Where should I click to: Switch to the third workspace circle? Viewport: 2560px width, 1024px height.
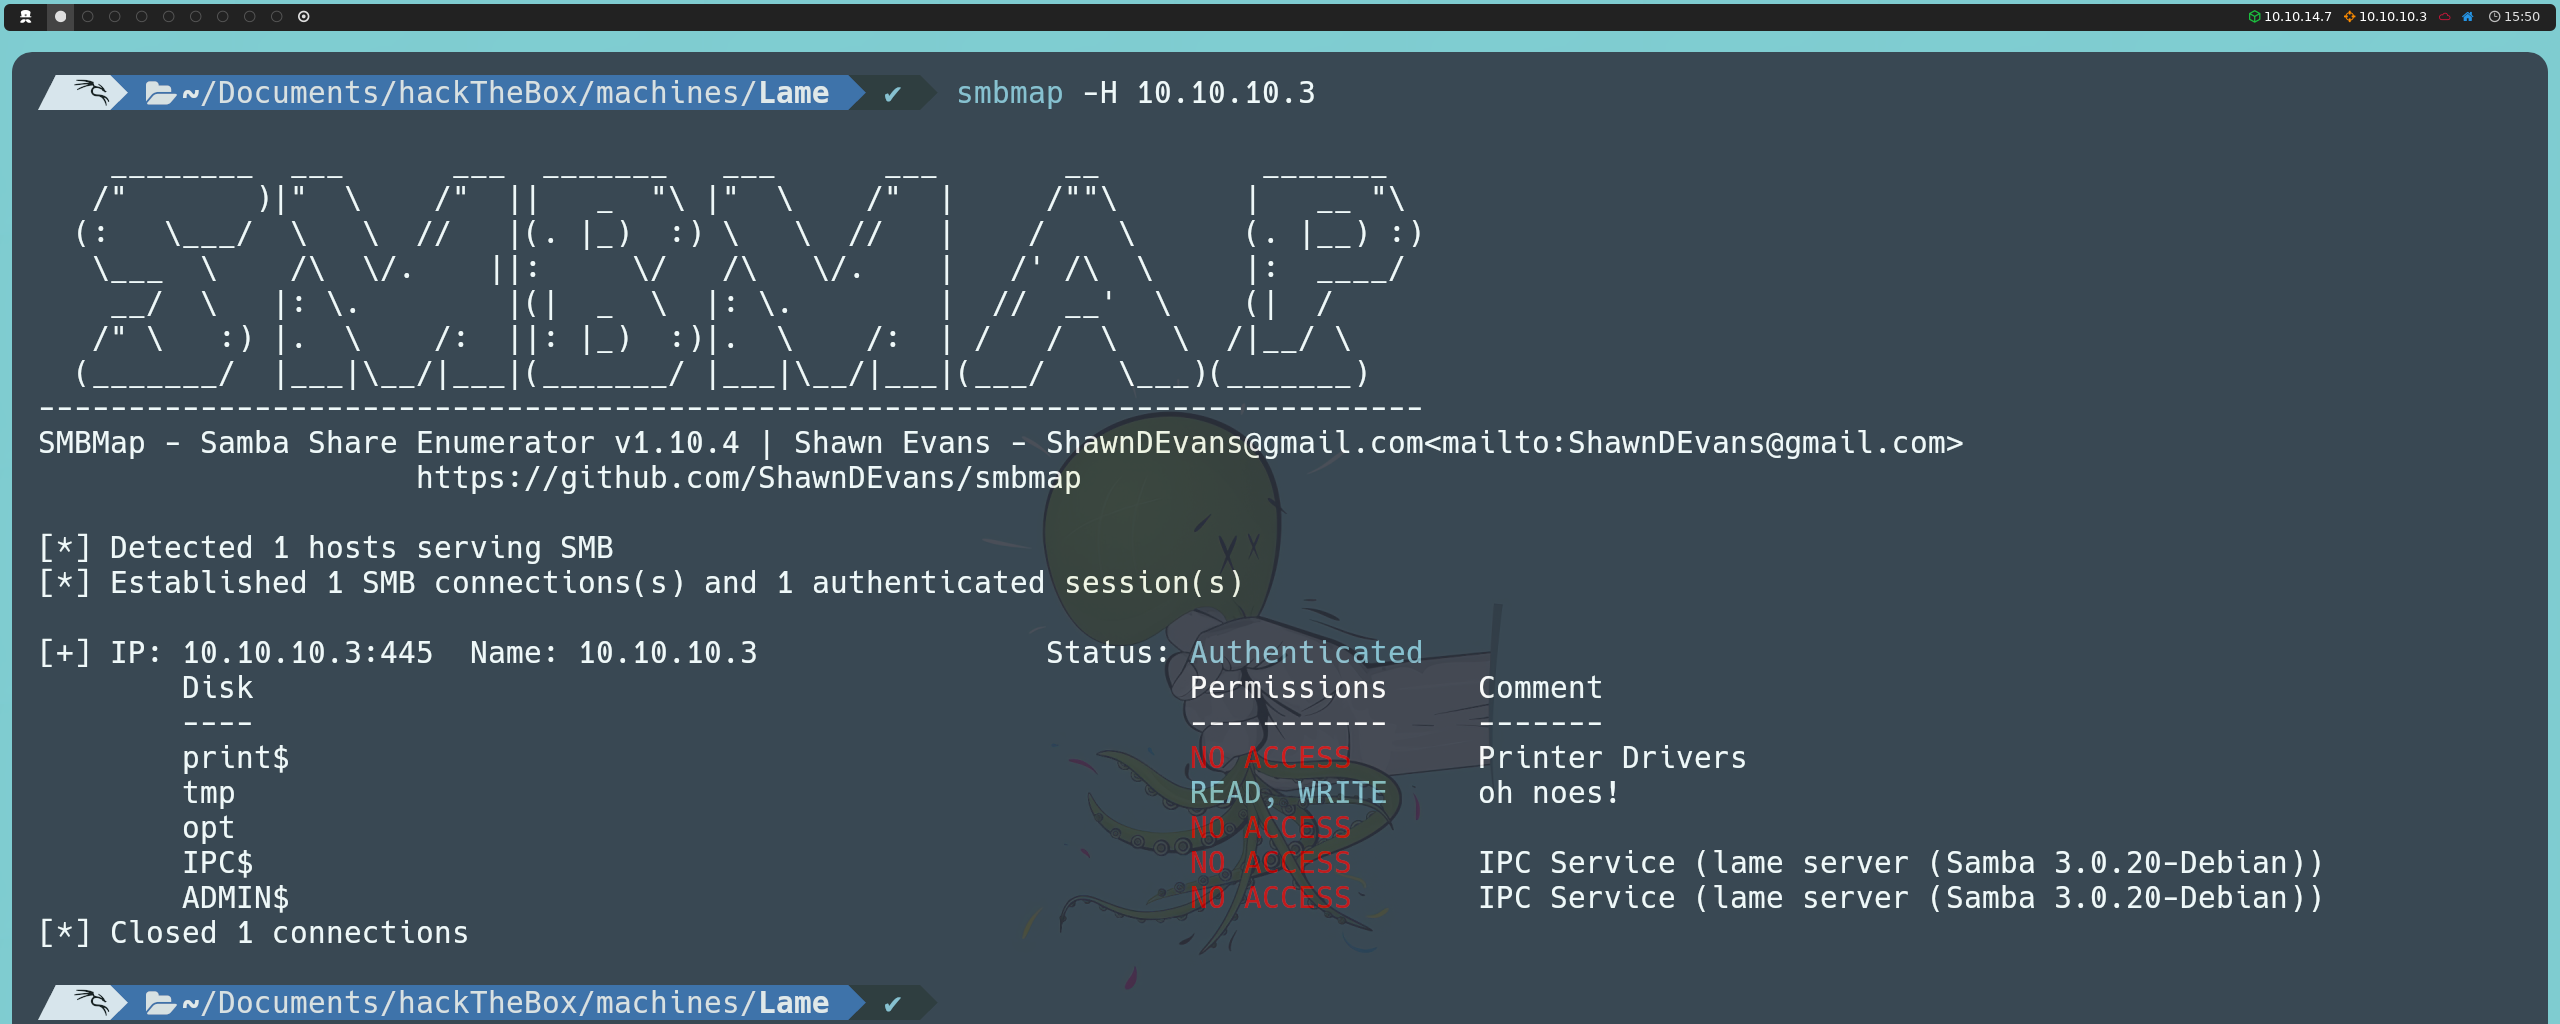point(115,16)
